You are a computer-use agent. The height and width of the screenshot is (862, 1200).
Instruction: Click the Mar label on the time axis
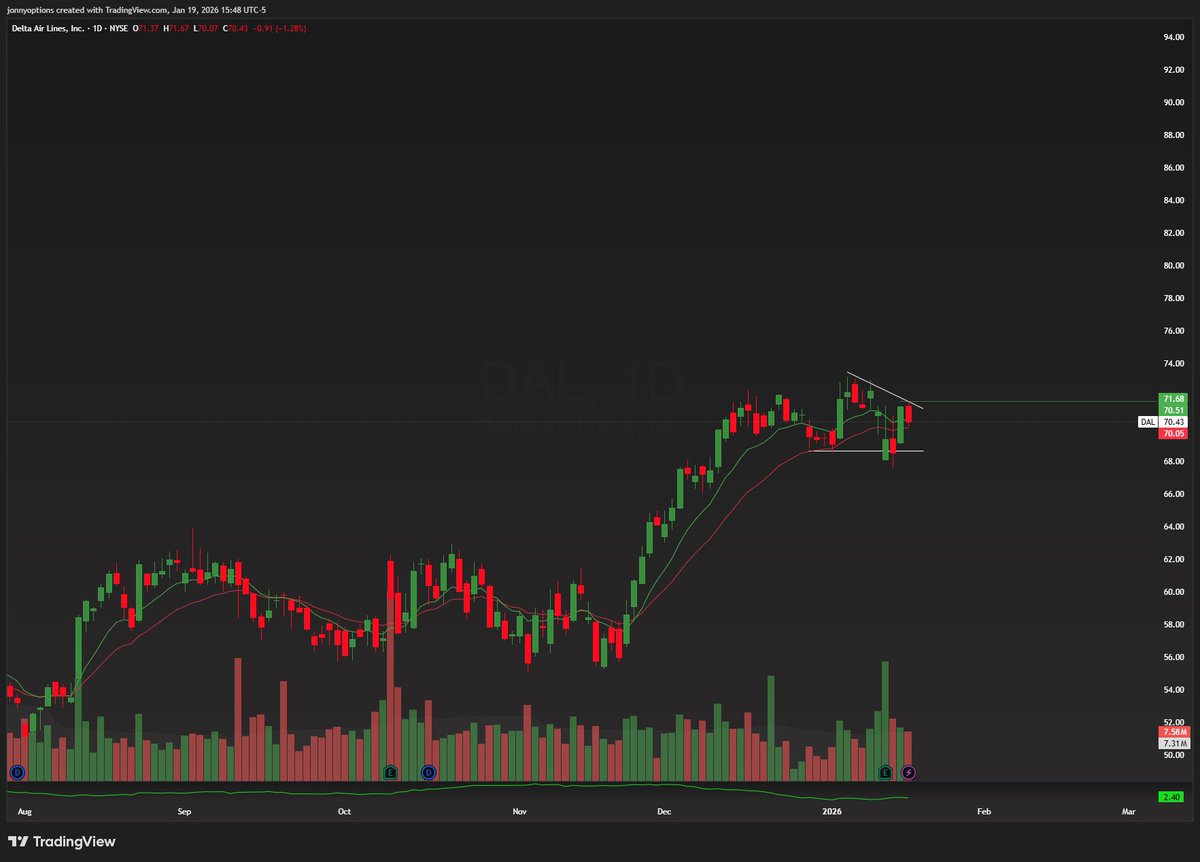(1129, 812)
